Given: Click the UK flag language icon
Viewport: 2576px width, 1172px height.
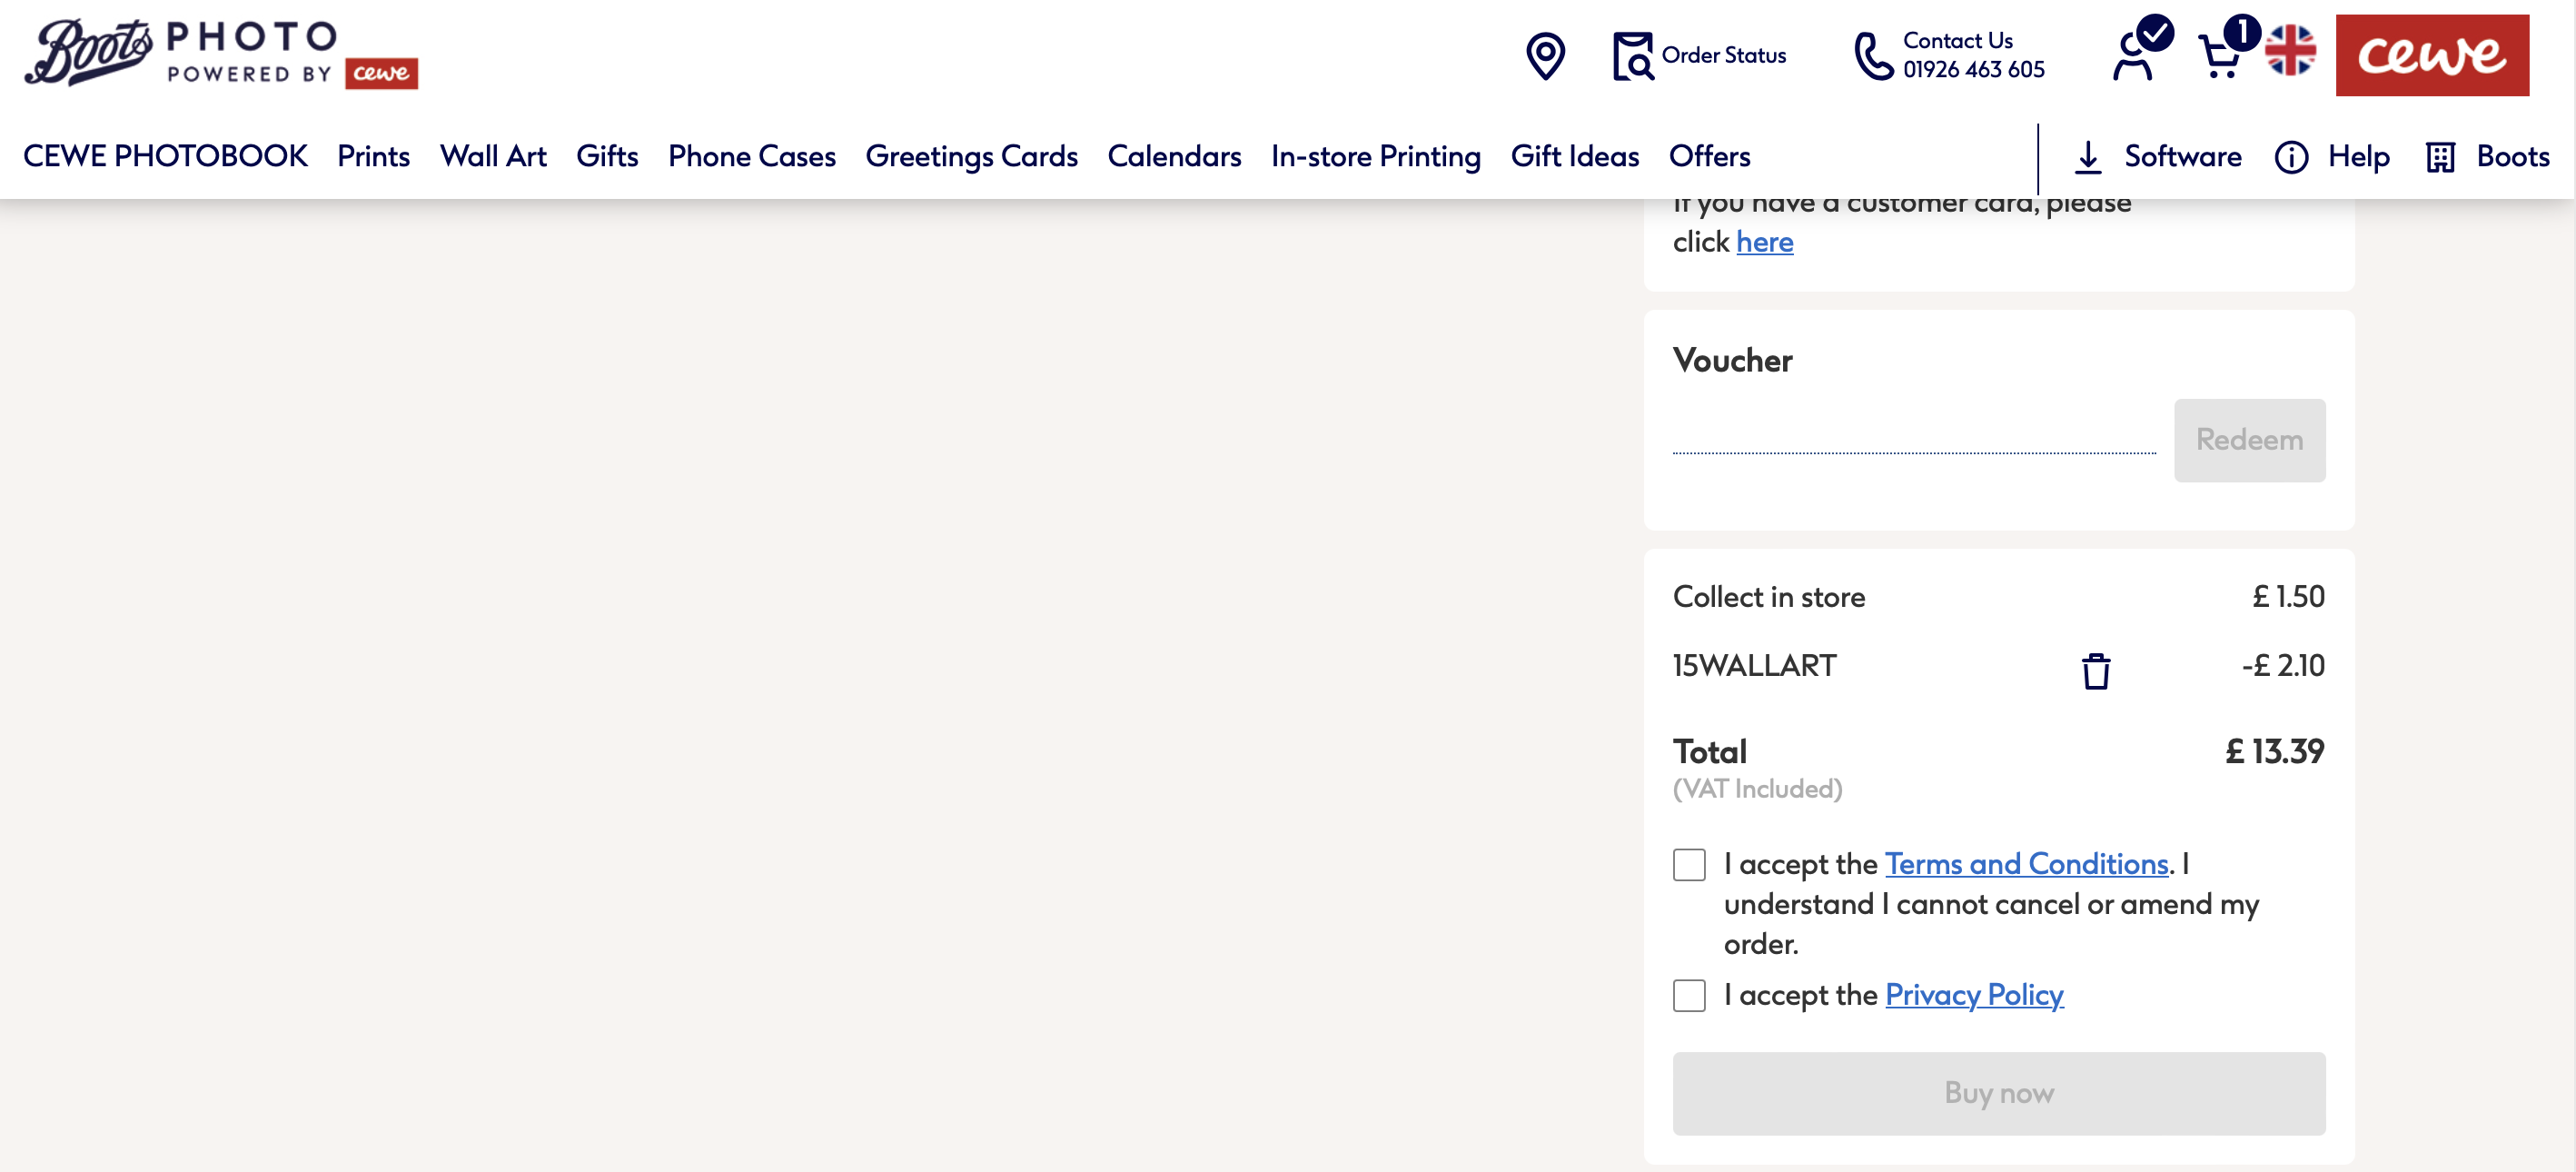Looking at the screenshot, I should (x=2290, y=51).
